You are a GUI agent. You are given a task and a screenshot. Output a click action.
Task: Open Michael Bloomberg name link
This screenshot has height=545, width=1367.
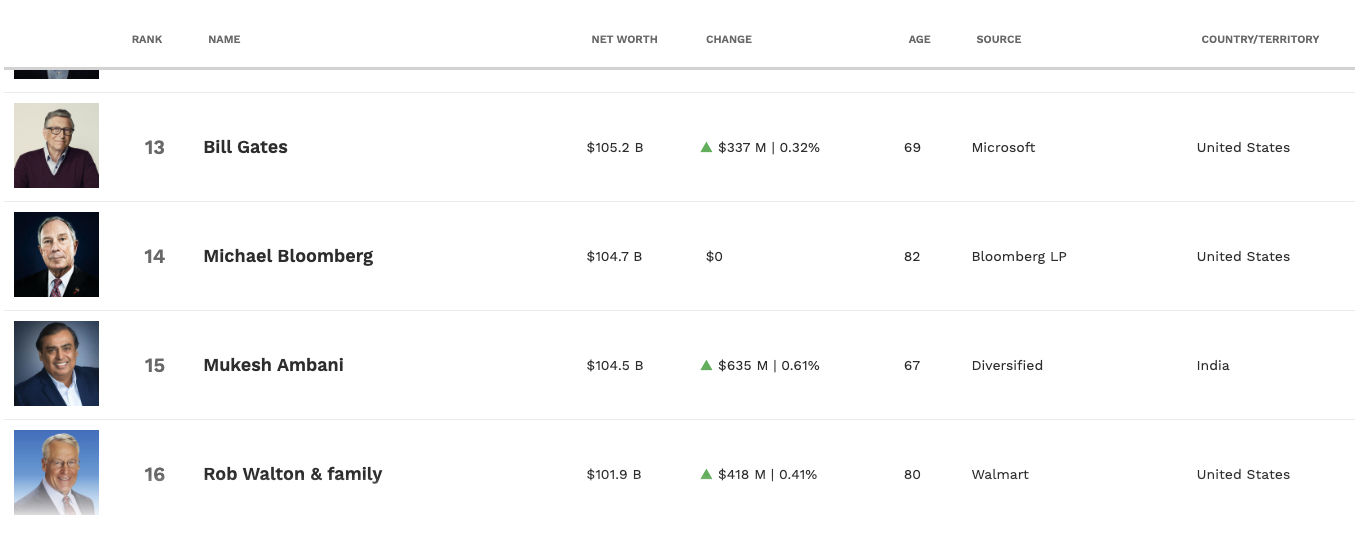(288, 256)
